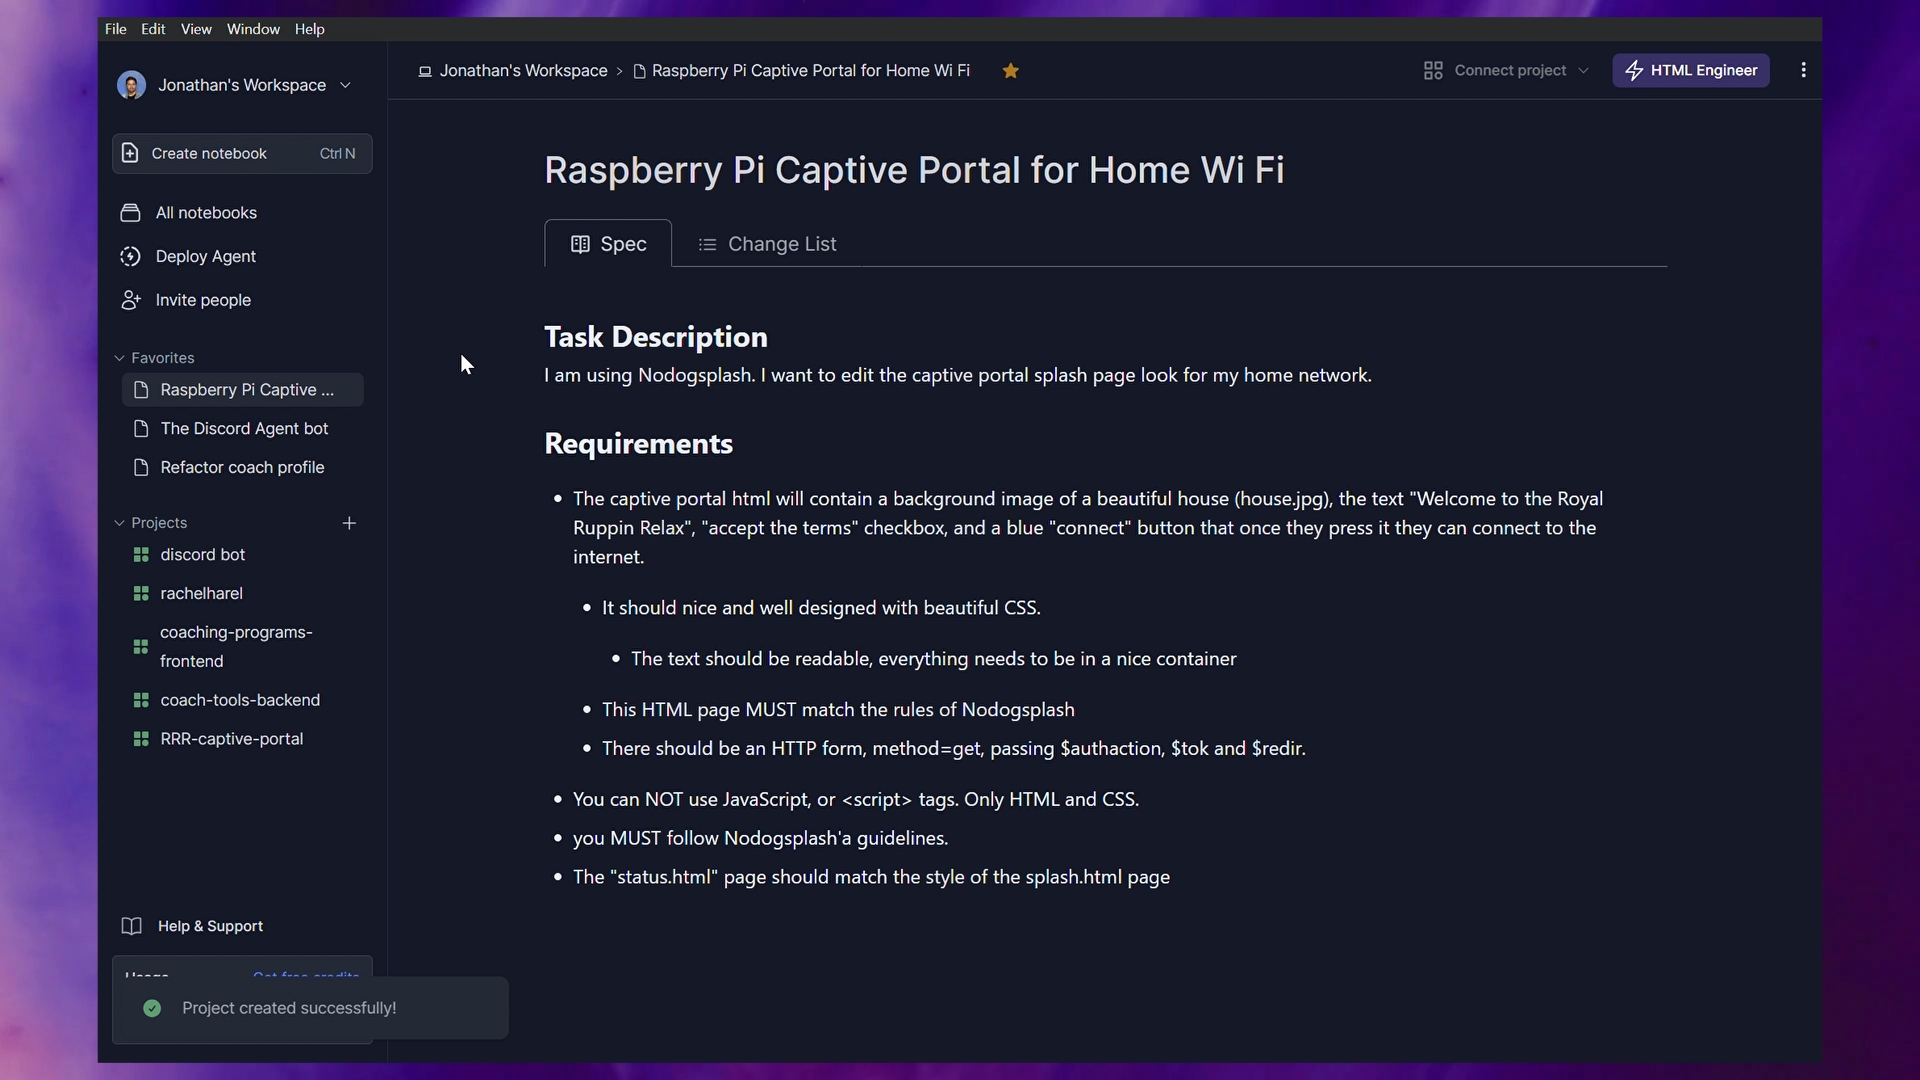Image resolution: width=1920 pixels, height=1080 pixels.
Task: Click Help & Support link
Action: pyautogui.click(x=210, y=926)
